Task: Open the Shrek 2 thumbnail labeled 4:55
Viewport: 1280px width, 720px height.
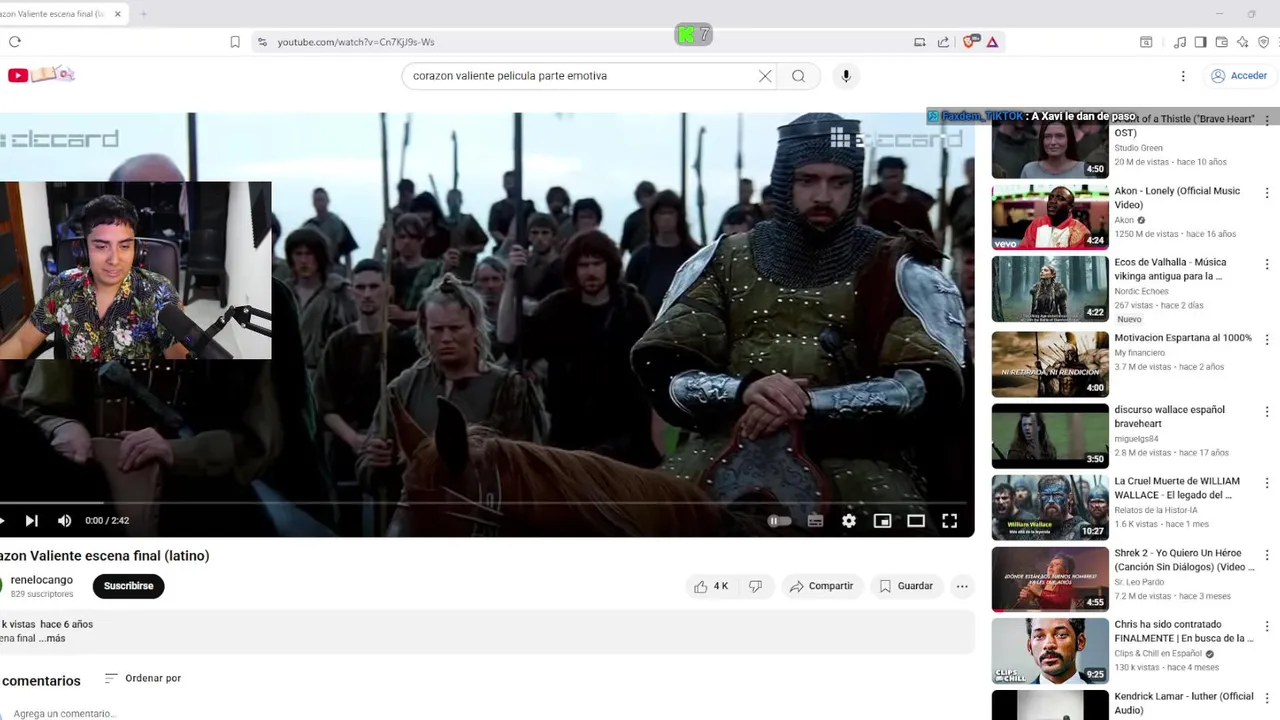Action: [x=1050, y=579]
